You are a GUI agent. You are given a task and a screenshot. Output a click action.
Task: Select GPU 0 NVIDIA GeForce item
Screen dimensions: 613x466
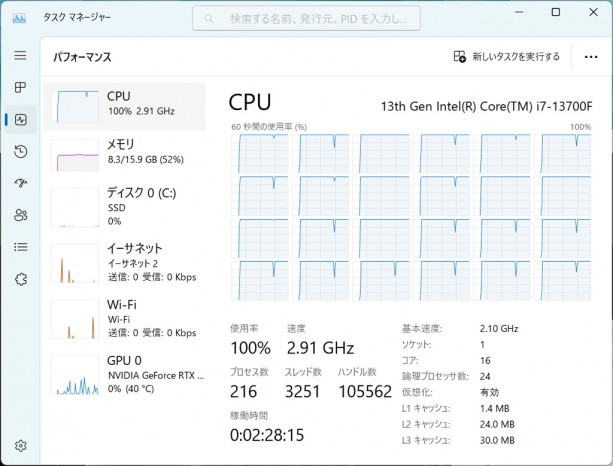[x=127, y=374]
